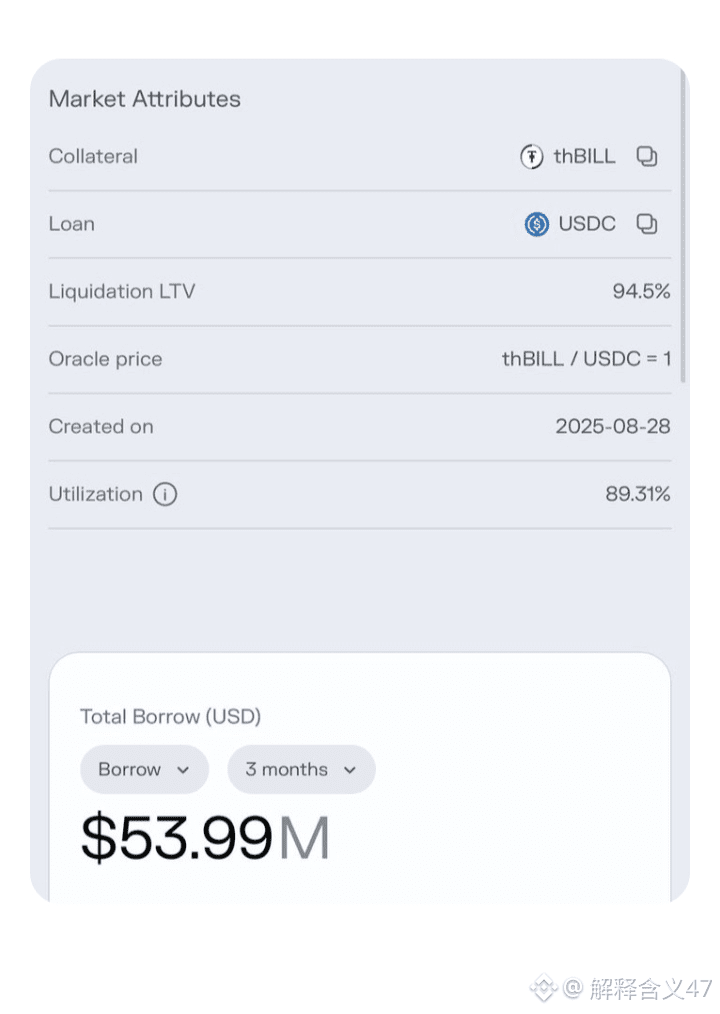This screenshot has height=1014, width=720.
Task: Click the oracle price thBILL / USDC value
Action: coord(586,359)
